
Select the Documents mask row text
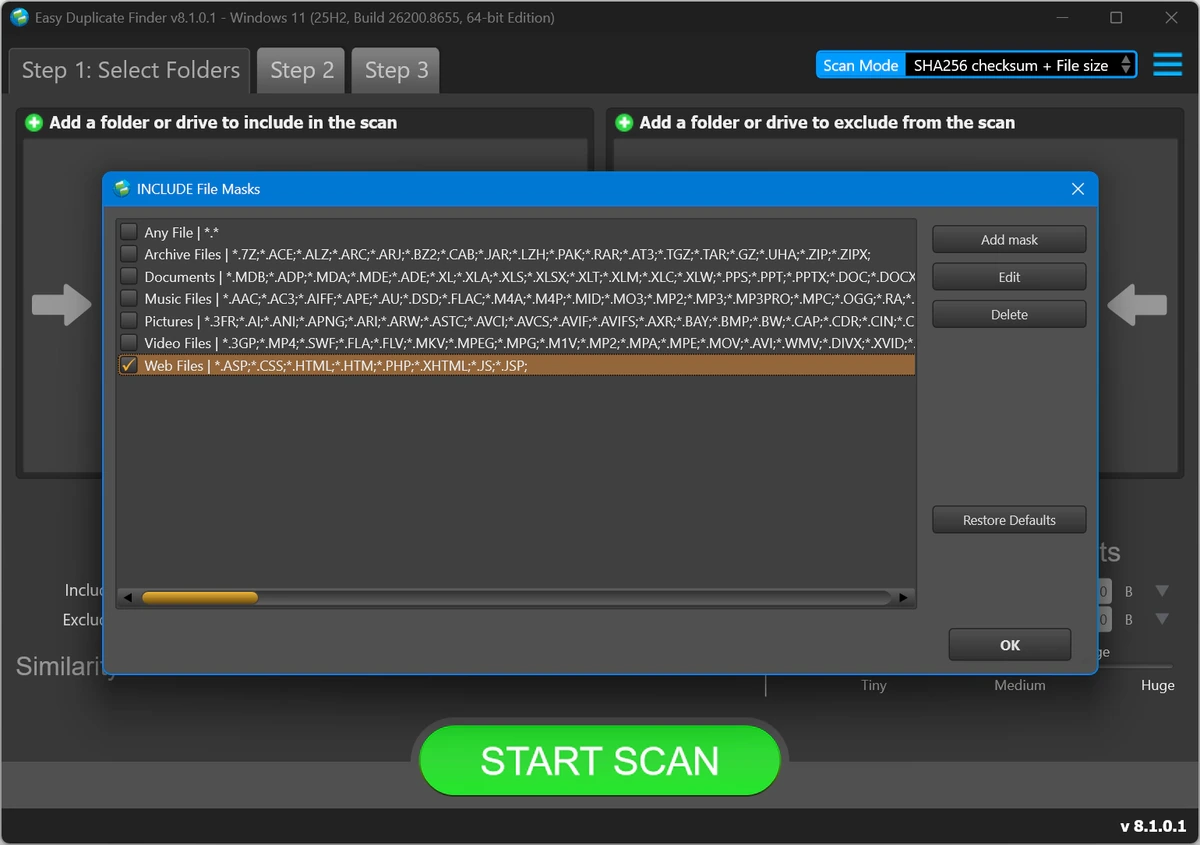(529, 276)
